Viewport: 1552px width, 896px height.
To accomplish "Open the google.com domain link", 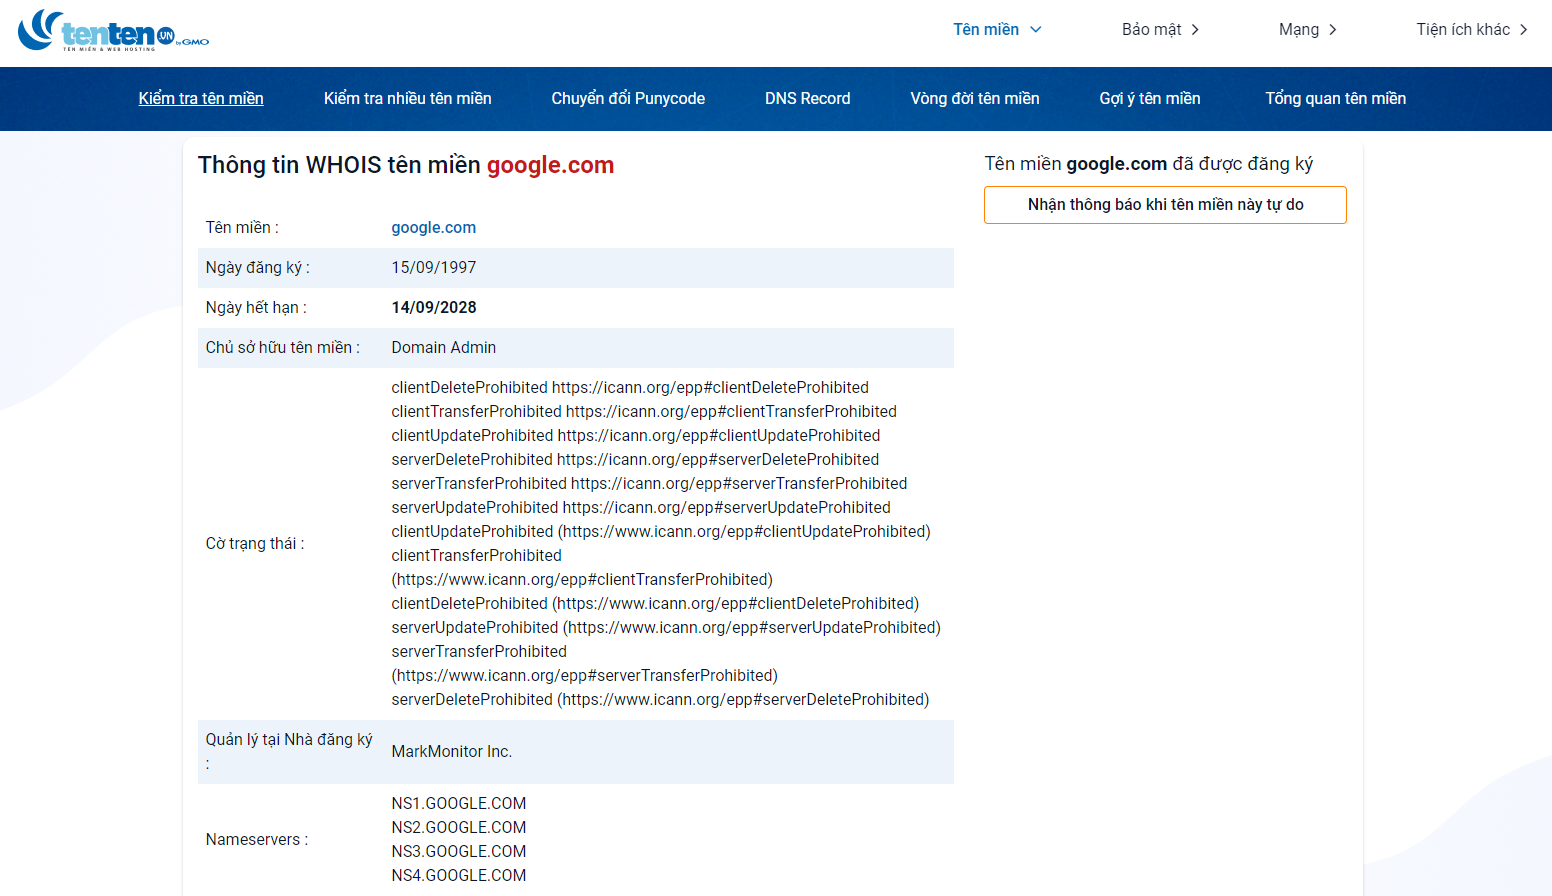I will (434, 227).
